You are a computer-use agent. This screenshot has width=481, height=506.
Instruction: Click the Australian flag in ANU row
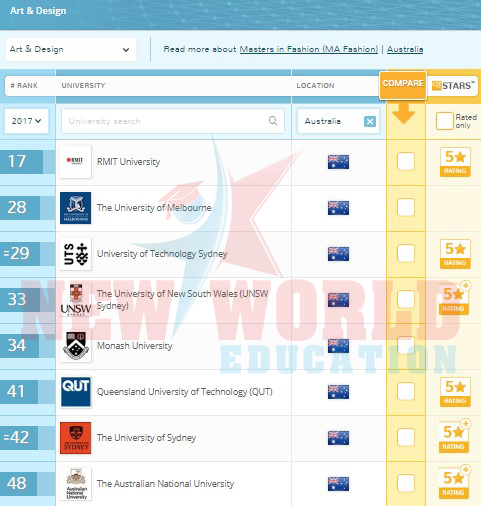[x=338, y=484]
